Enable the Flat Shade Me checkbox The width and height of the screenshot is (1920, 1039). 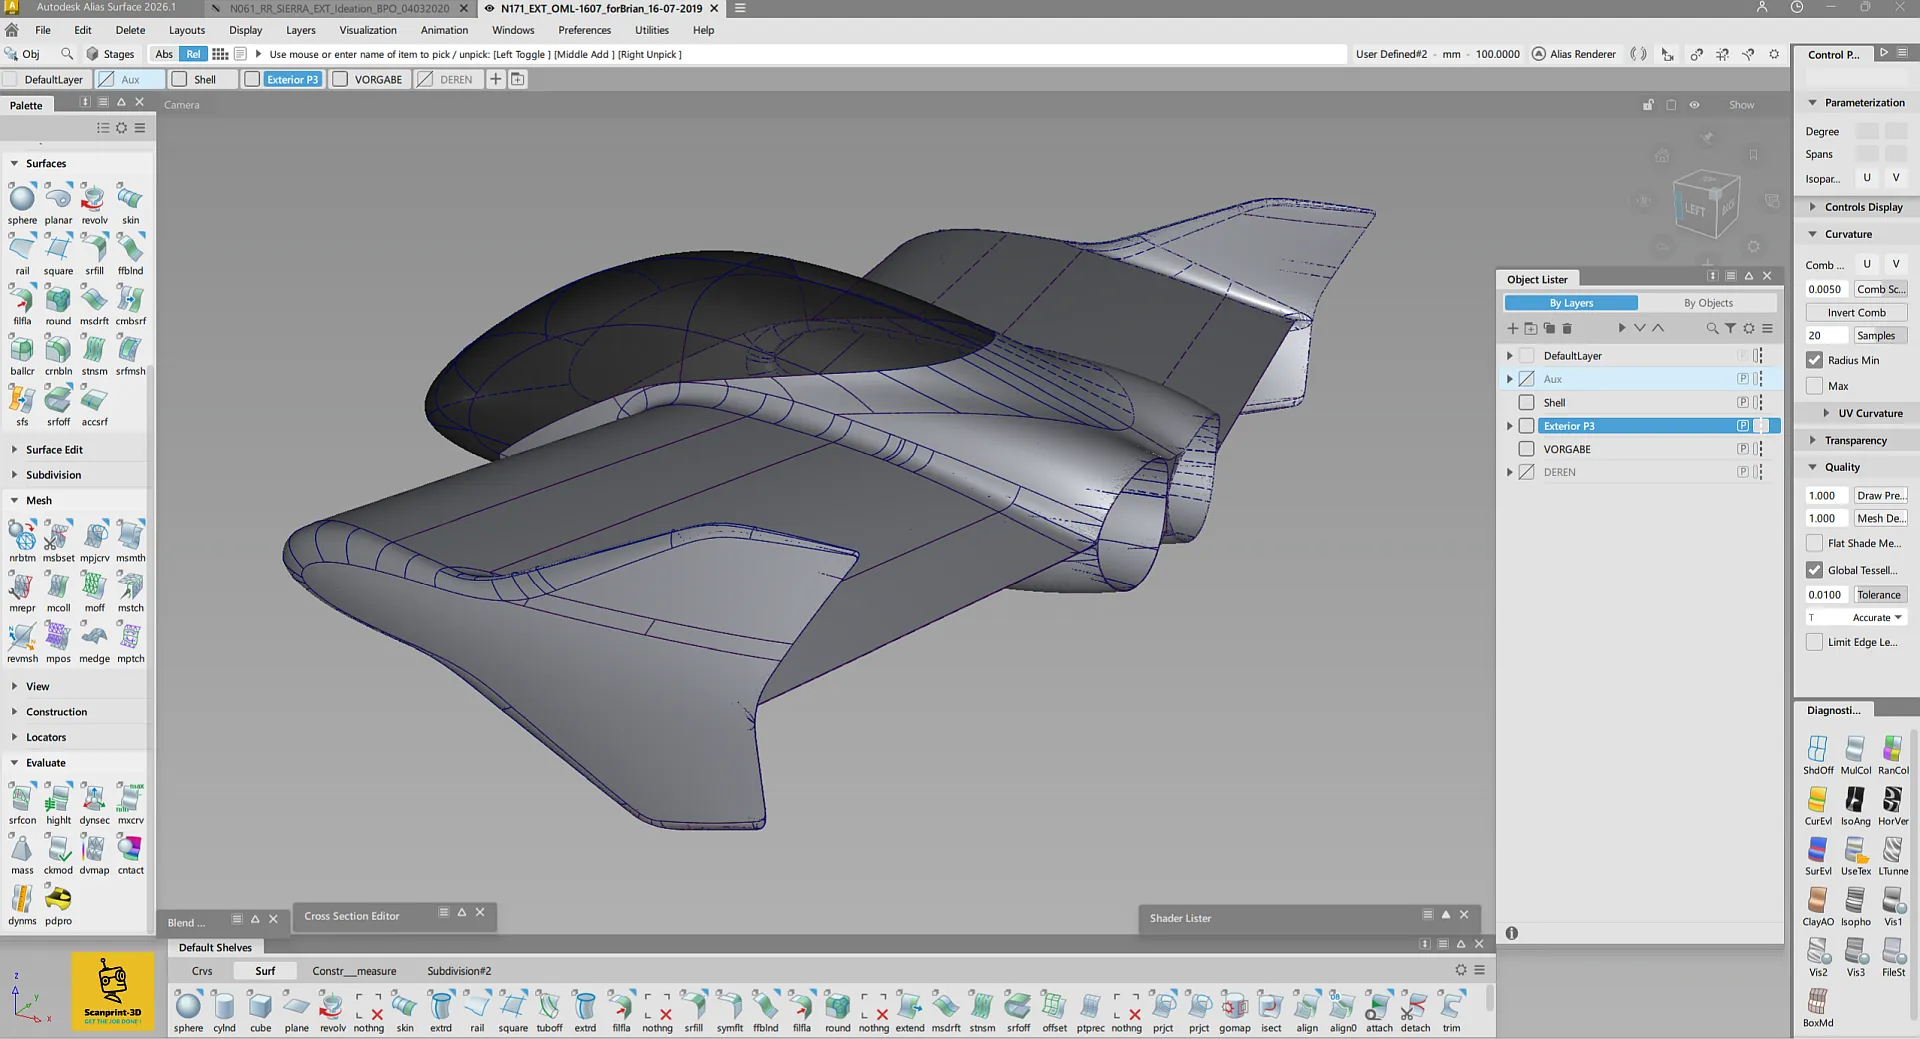[x=1814, y=543]
